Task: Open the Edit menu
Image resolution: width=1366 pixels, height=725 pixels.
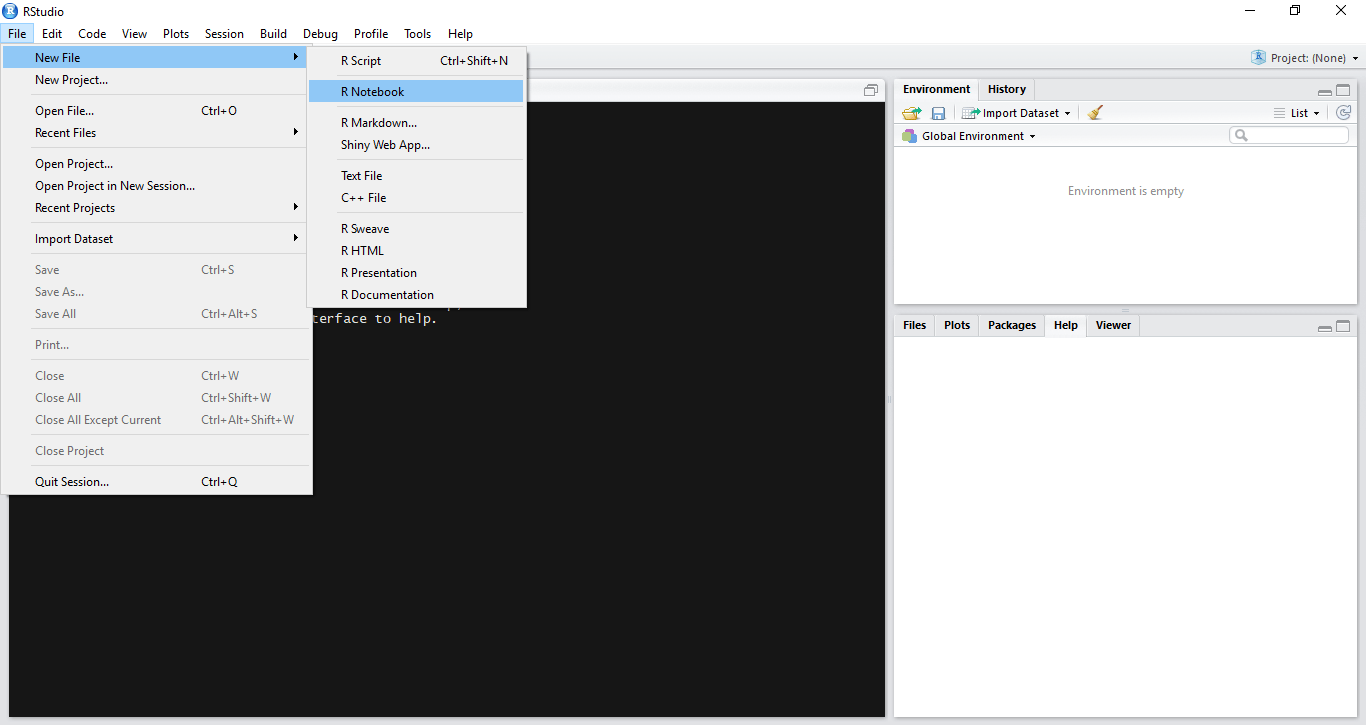Action: [52, 34]
